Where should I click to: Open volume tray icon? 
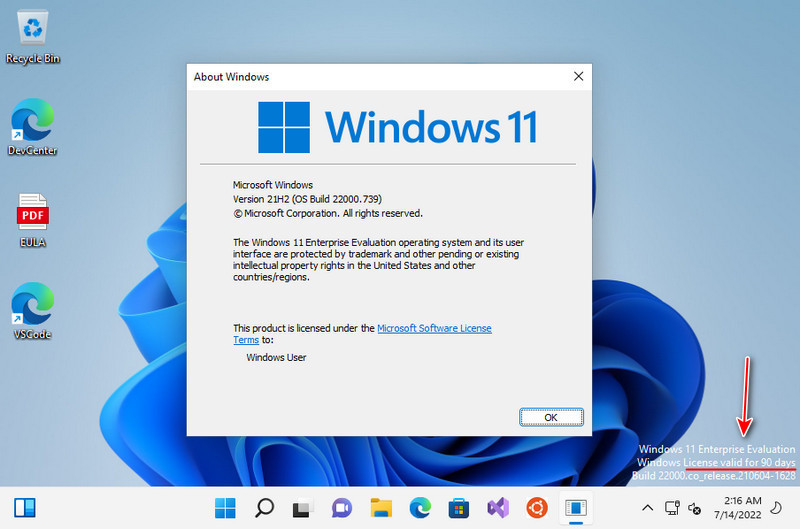pos(694,508)
